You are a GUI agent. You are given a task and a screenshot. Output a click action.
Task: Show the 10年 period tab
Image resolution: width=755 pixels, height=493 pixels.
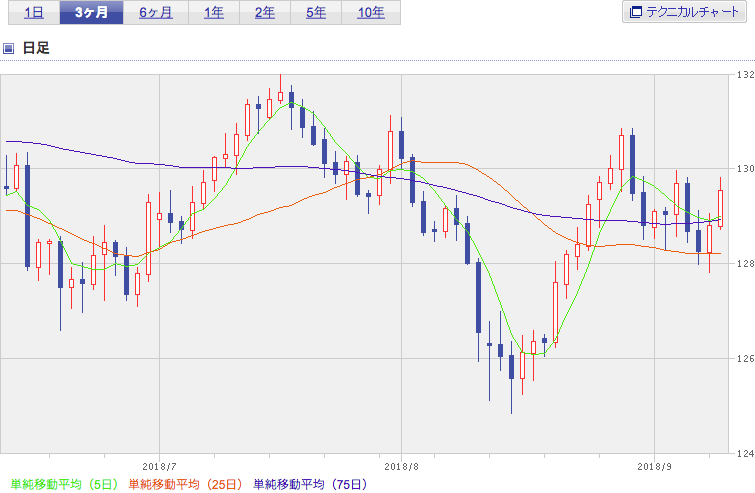(x=371, y=13)
